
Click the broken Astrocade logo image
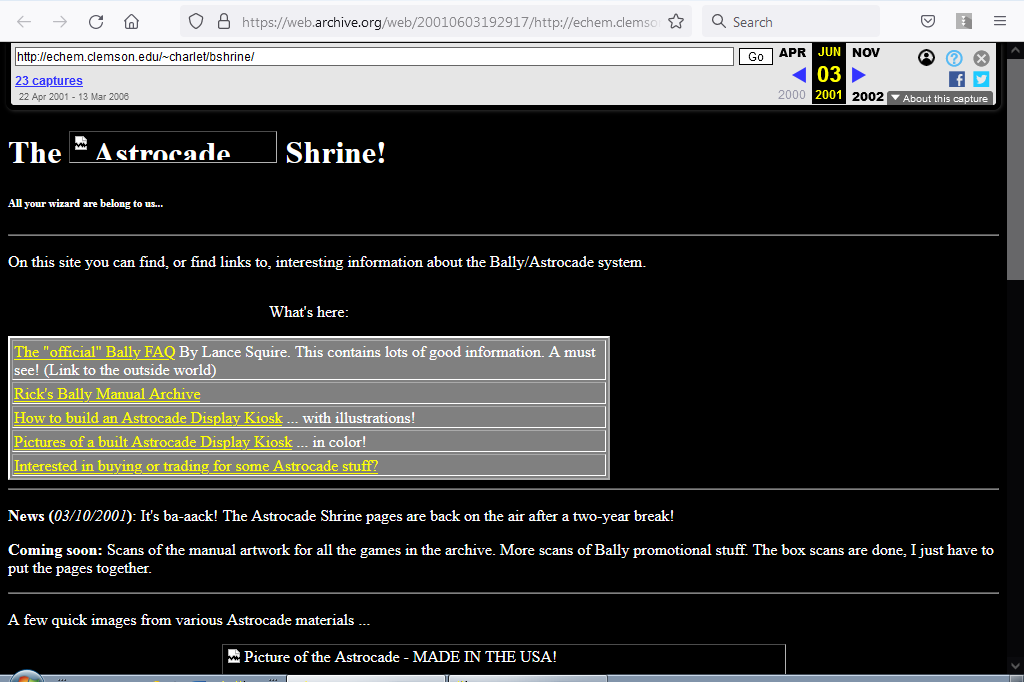click(x=173, y=147)
